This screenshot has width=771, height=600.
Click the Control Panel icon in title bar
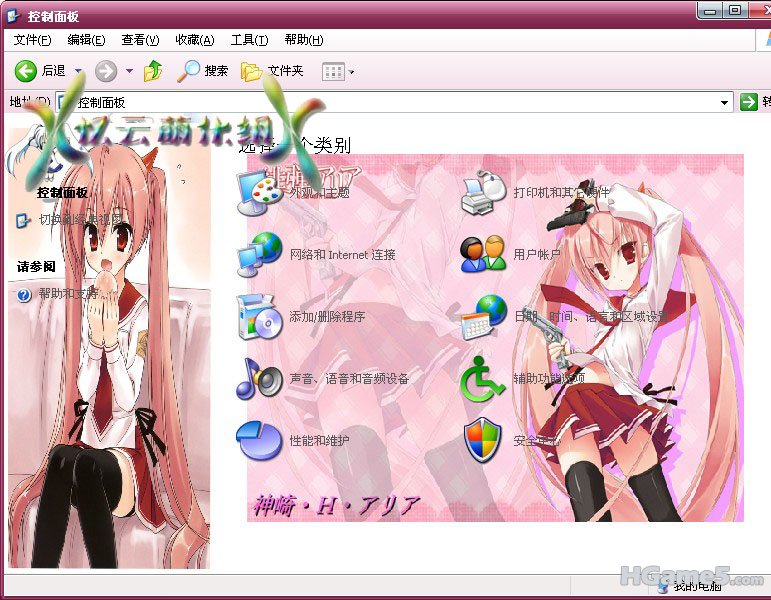[13, 16]
